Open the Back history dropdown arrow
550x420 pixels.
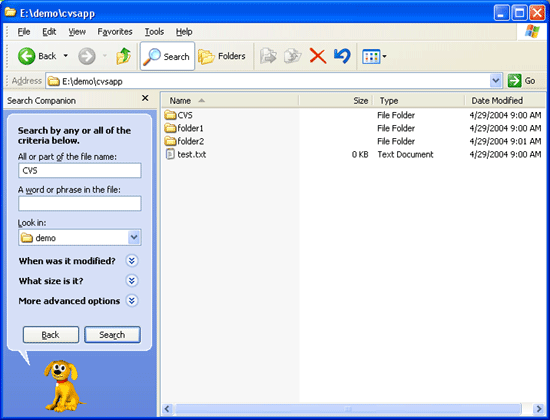click(x=66, y=56)
